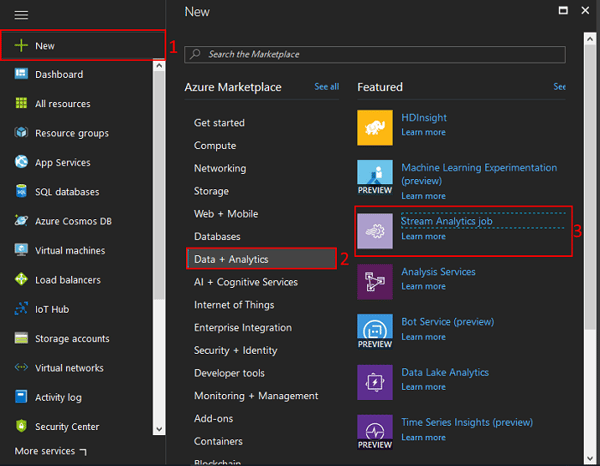Click the IoT Hub icon
The image size is (600, 466).
click(21, 308)
